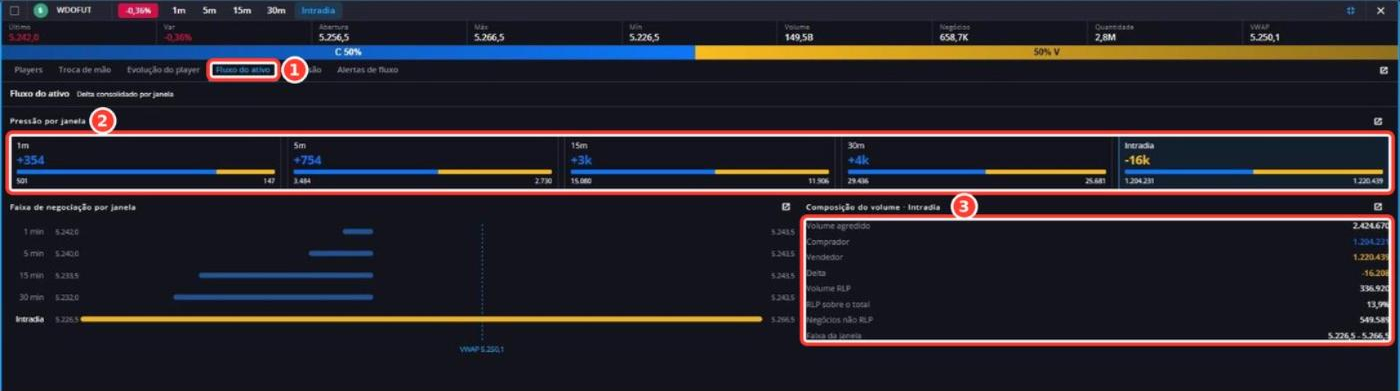Click the VWAP header value 5.250,1
The height and width of the screenshot is (391, 1400).
1265,37
